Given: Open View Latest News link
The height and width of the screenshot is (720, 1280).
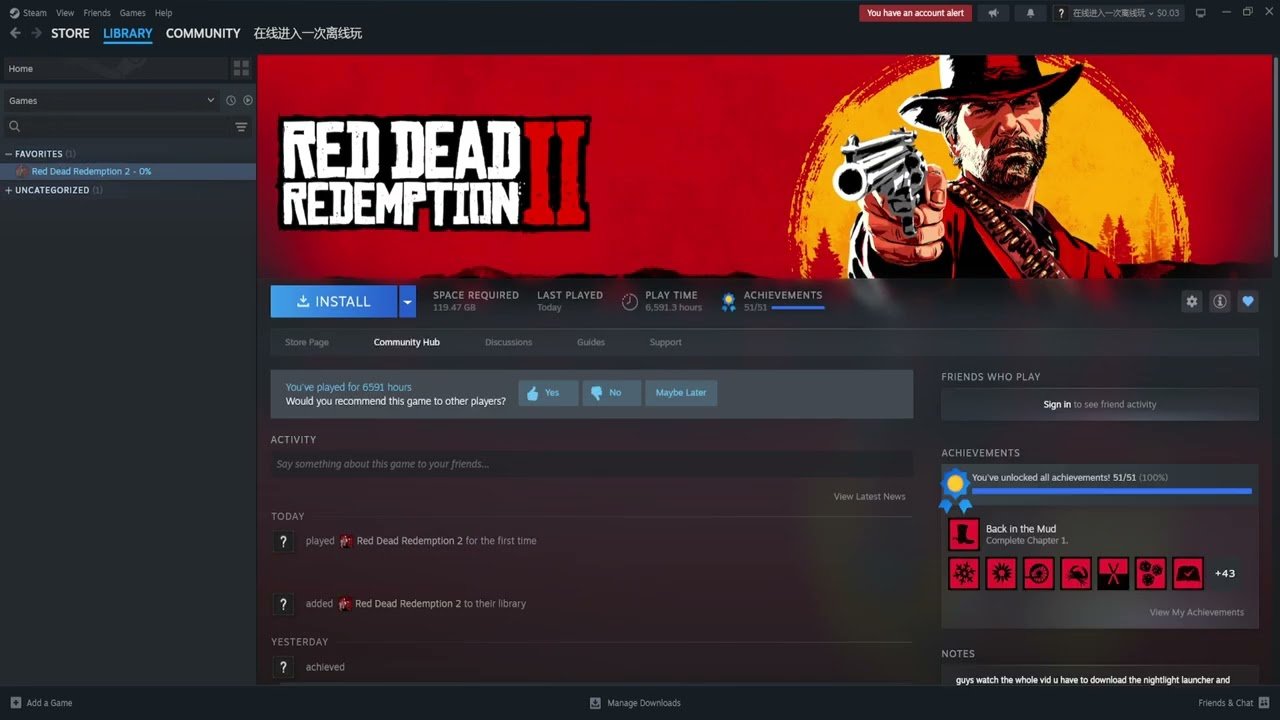Looking at the screenshot, I should (869, 496).
